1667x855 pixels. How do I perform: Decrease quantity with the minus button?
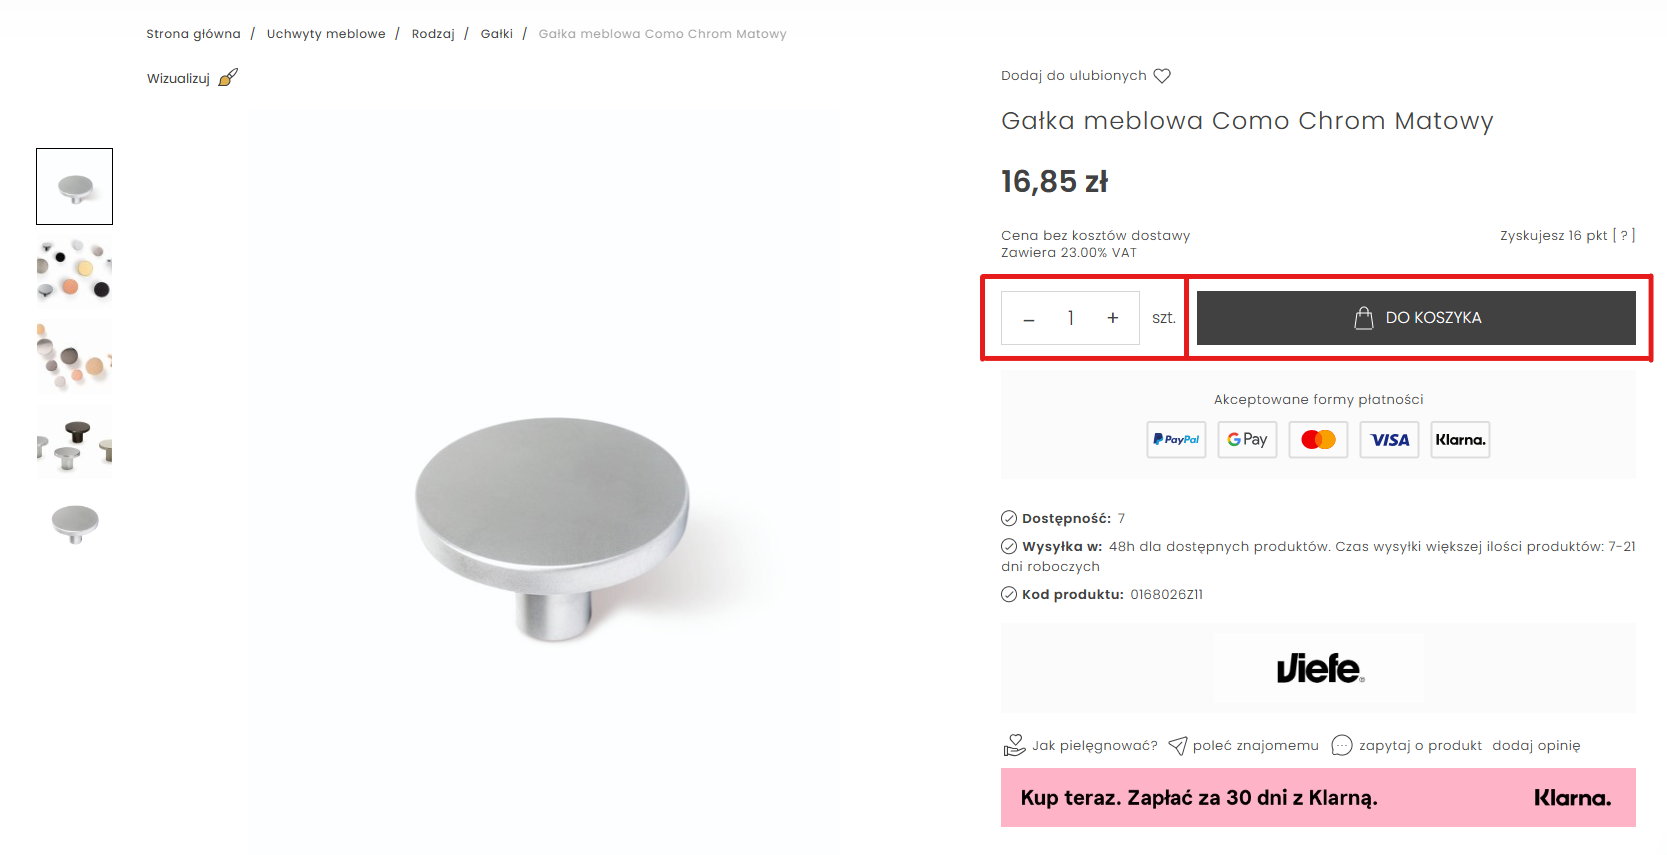pos(1028,319)
